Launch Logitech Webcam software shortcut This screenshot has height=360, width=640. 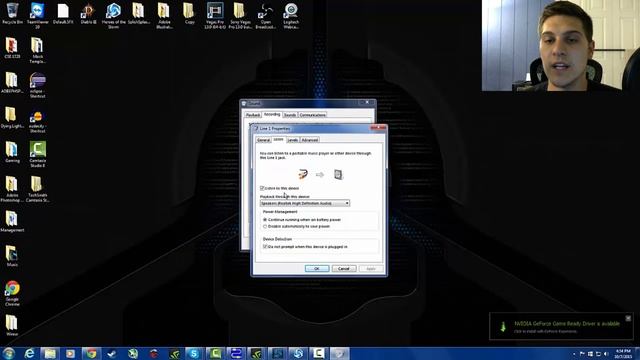291,15
